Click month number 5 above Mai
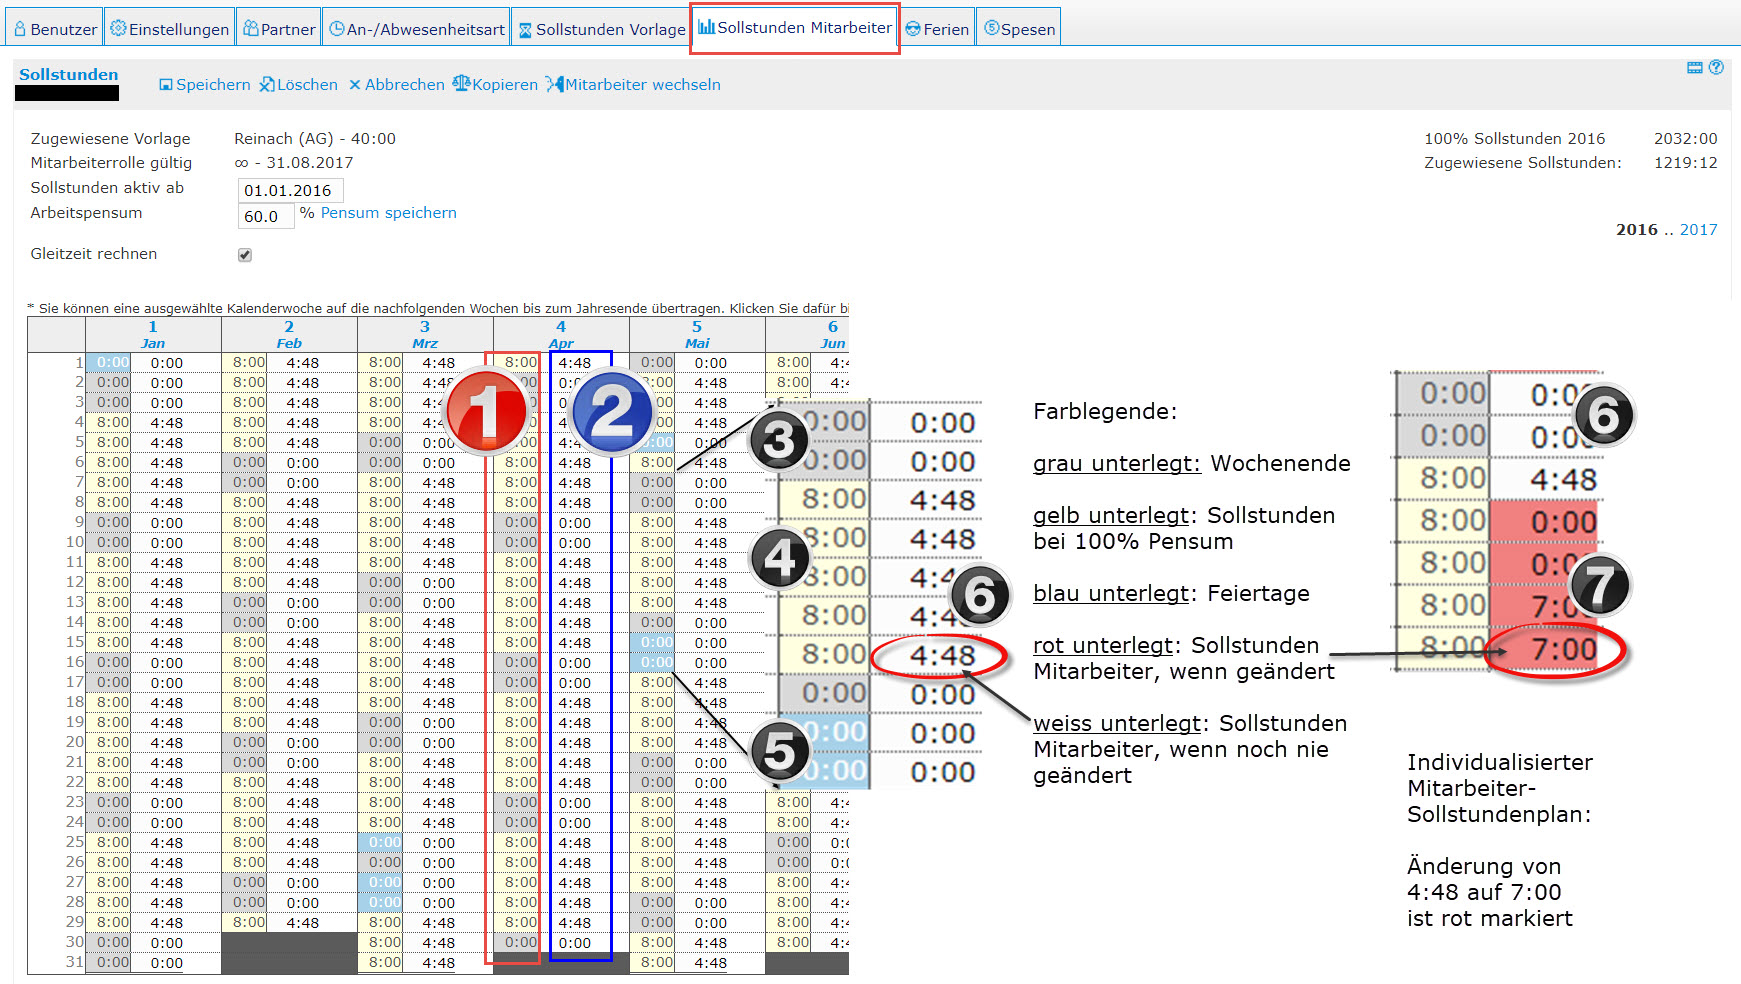Image resolution: width=1741 pixels, height=984 pixels. (697, 327)
